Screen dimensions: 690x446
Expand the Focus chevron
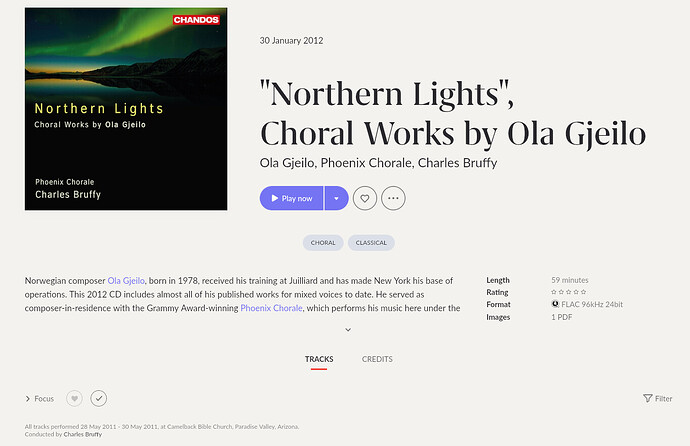click(x=28, y=398)
